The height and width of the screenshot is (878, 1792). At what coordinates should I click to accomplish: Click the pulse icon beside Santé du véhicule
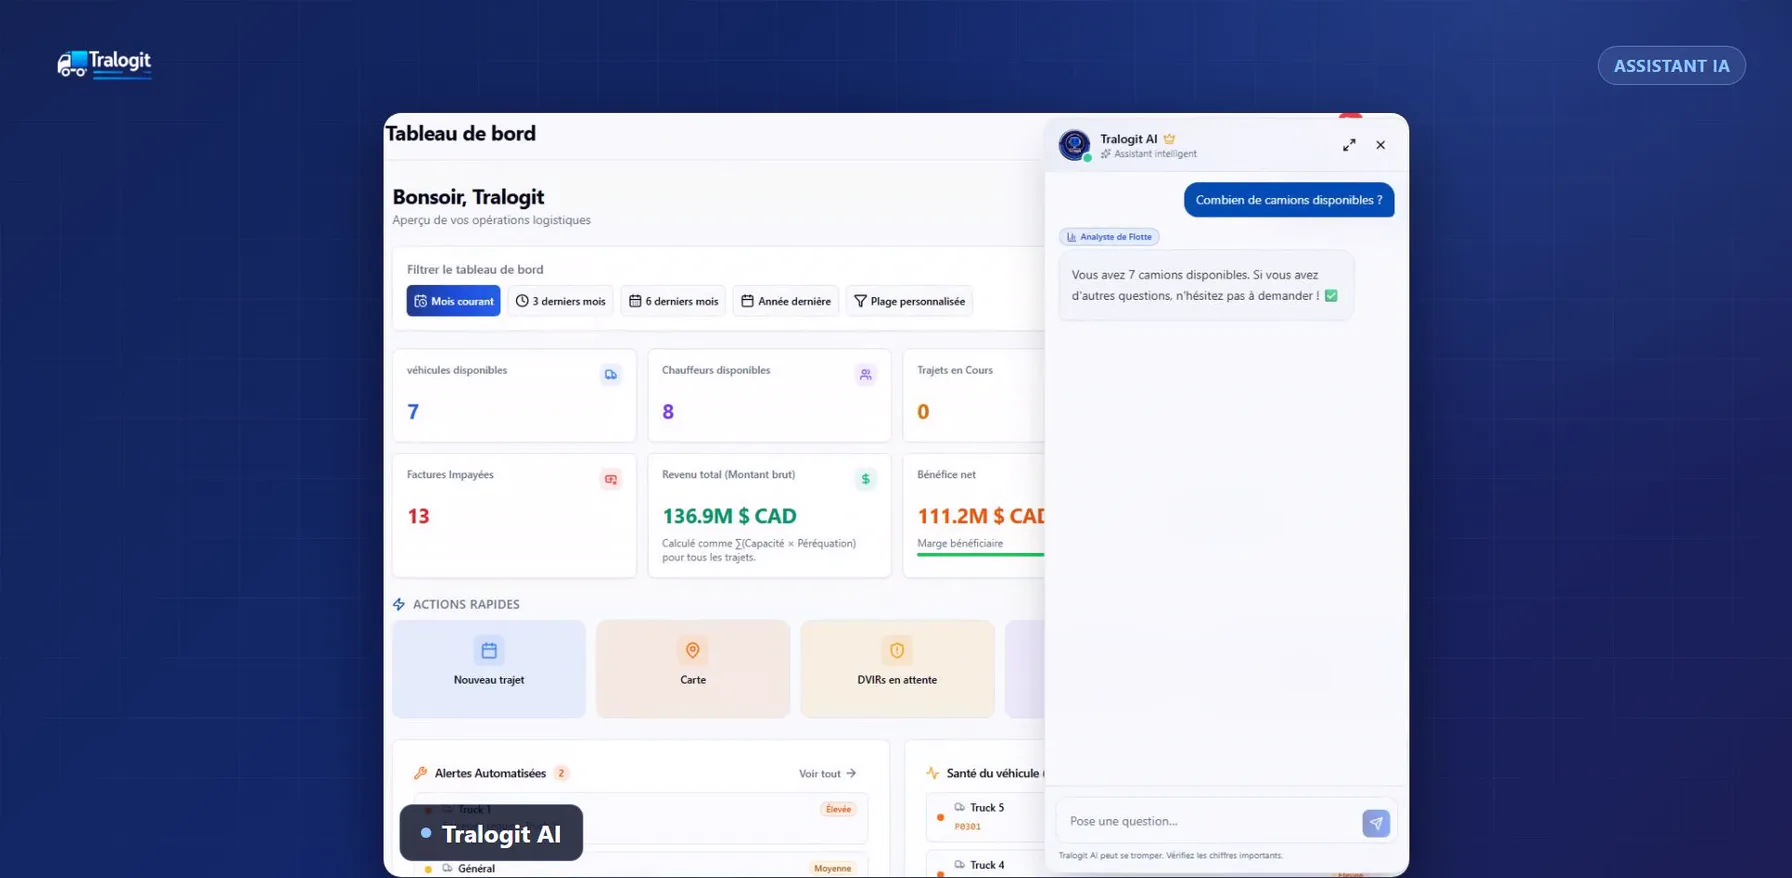[933, 773]
